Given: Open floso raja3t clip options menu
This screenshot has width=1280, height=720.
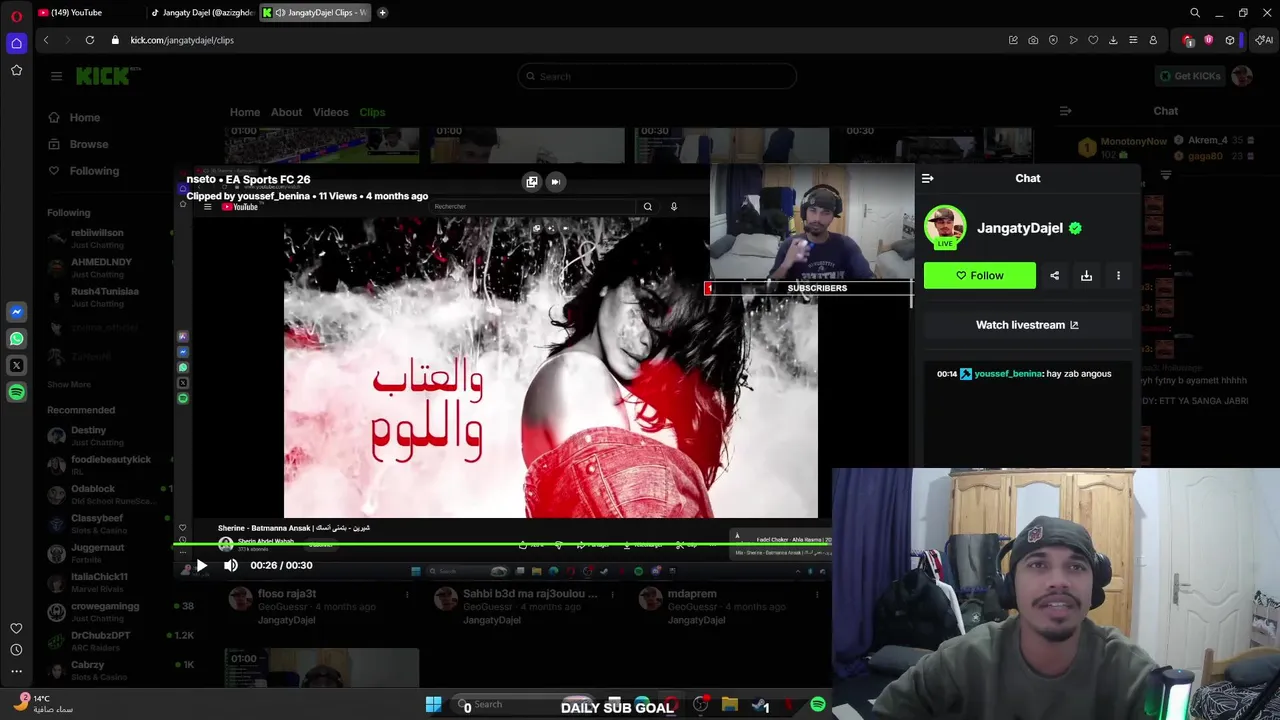Looking at the screenshot, I should 406,594.
